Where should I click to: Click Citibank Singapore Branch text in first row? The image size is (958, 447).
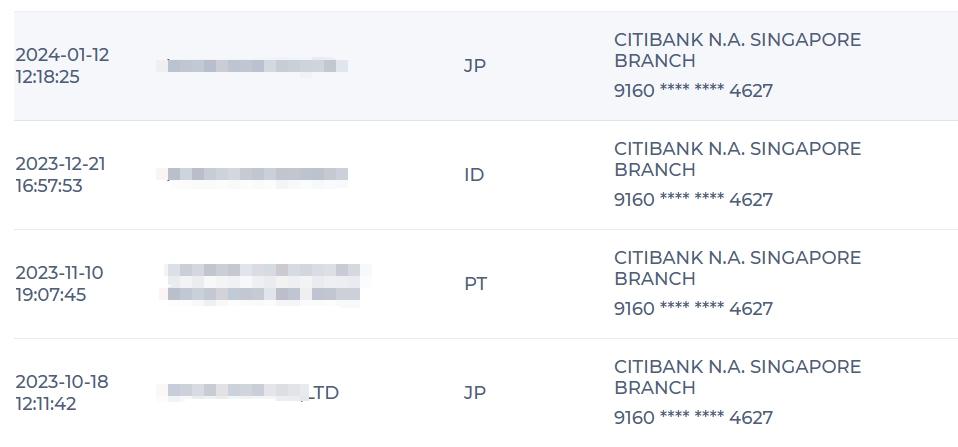click(737, 50)
